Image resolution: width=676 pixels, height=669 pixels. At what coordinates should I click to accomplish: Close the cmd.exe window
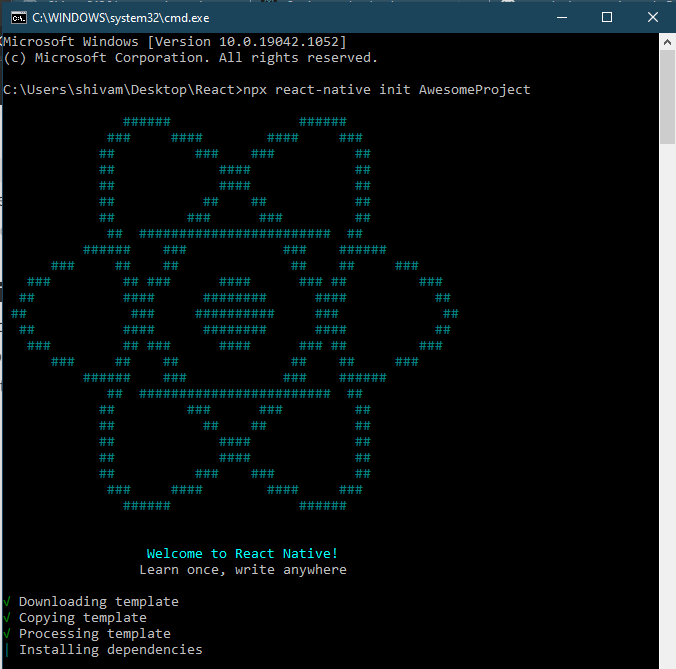point(653,17)
